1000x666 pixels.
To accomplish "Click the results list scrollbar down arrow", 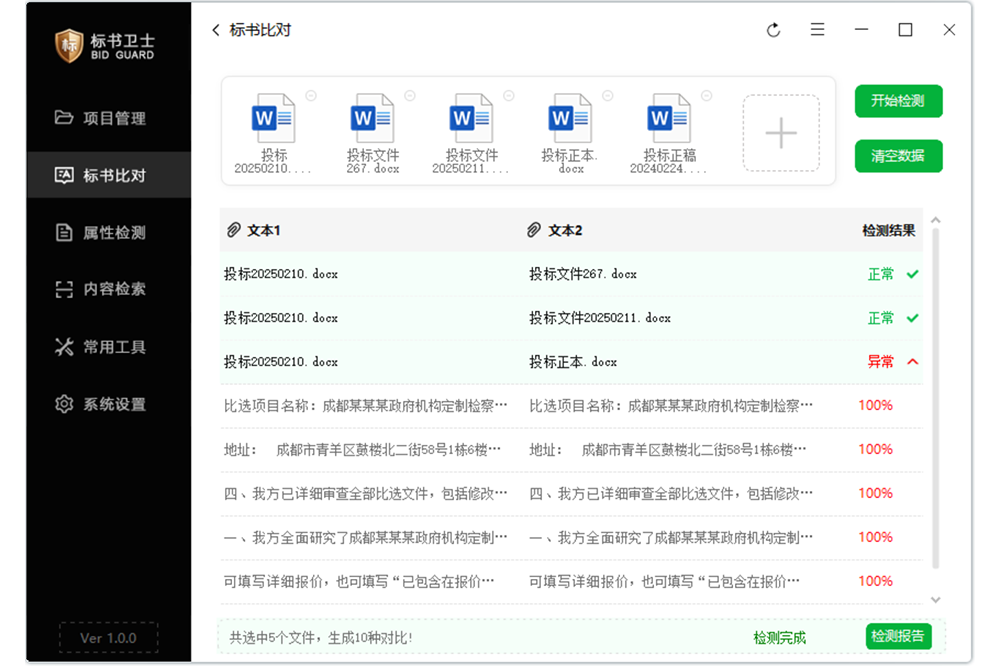I will click(935, 599).
